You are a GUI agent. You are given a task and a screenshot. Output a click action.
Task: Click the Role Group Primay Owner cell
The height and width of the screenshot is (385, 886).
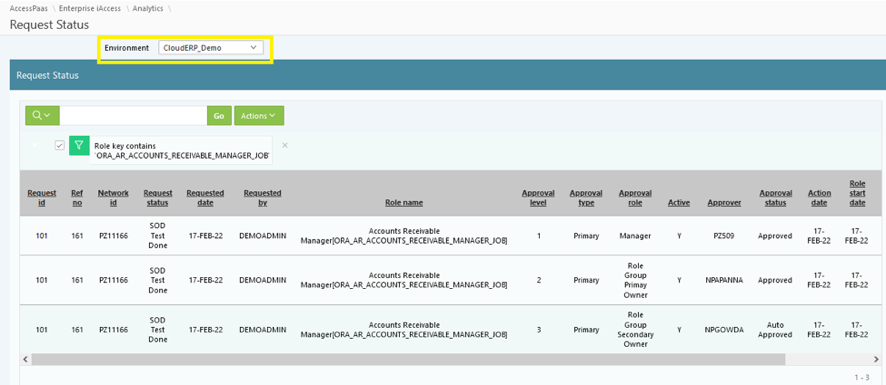coord(635,280)
